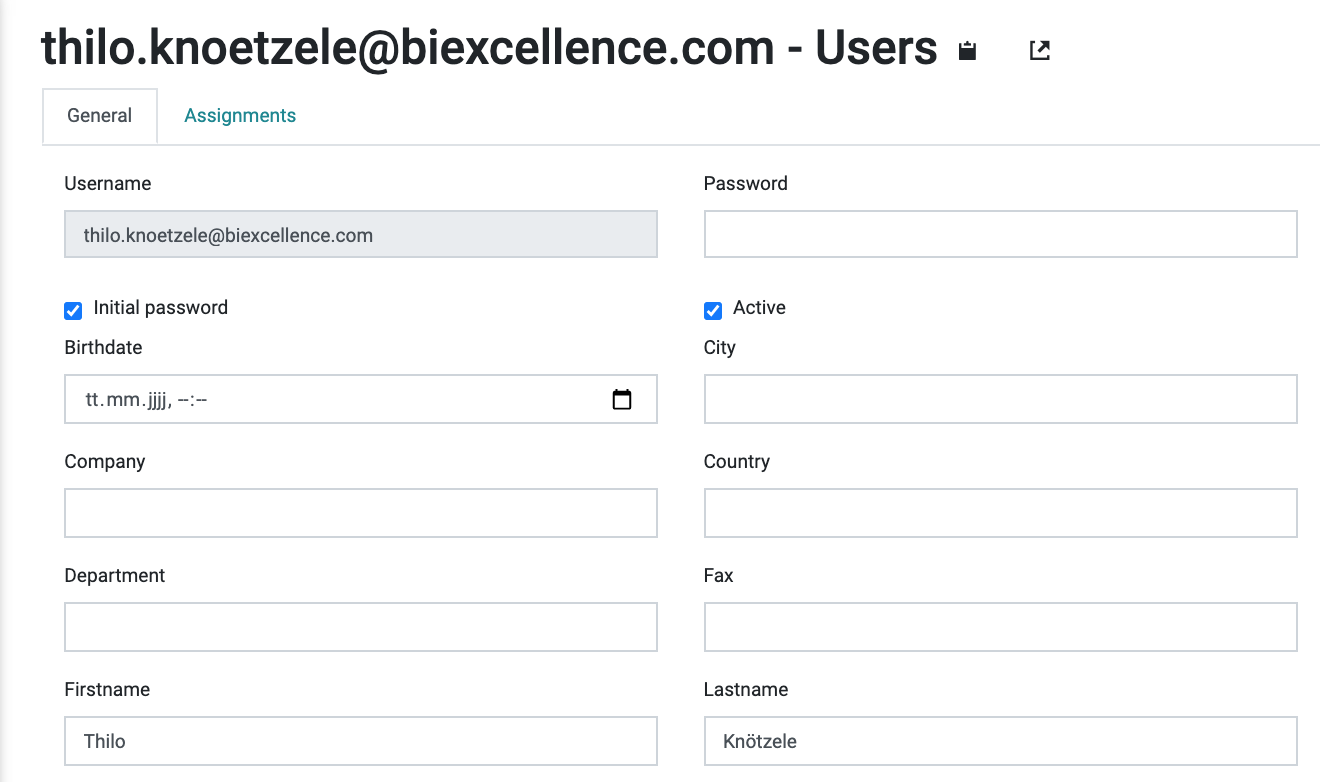Switch to the Assignments tab
Image resolution: width=1326 pixels, height=782 pixels.
[x=240, y=116]
